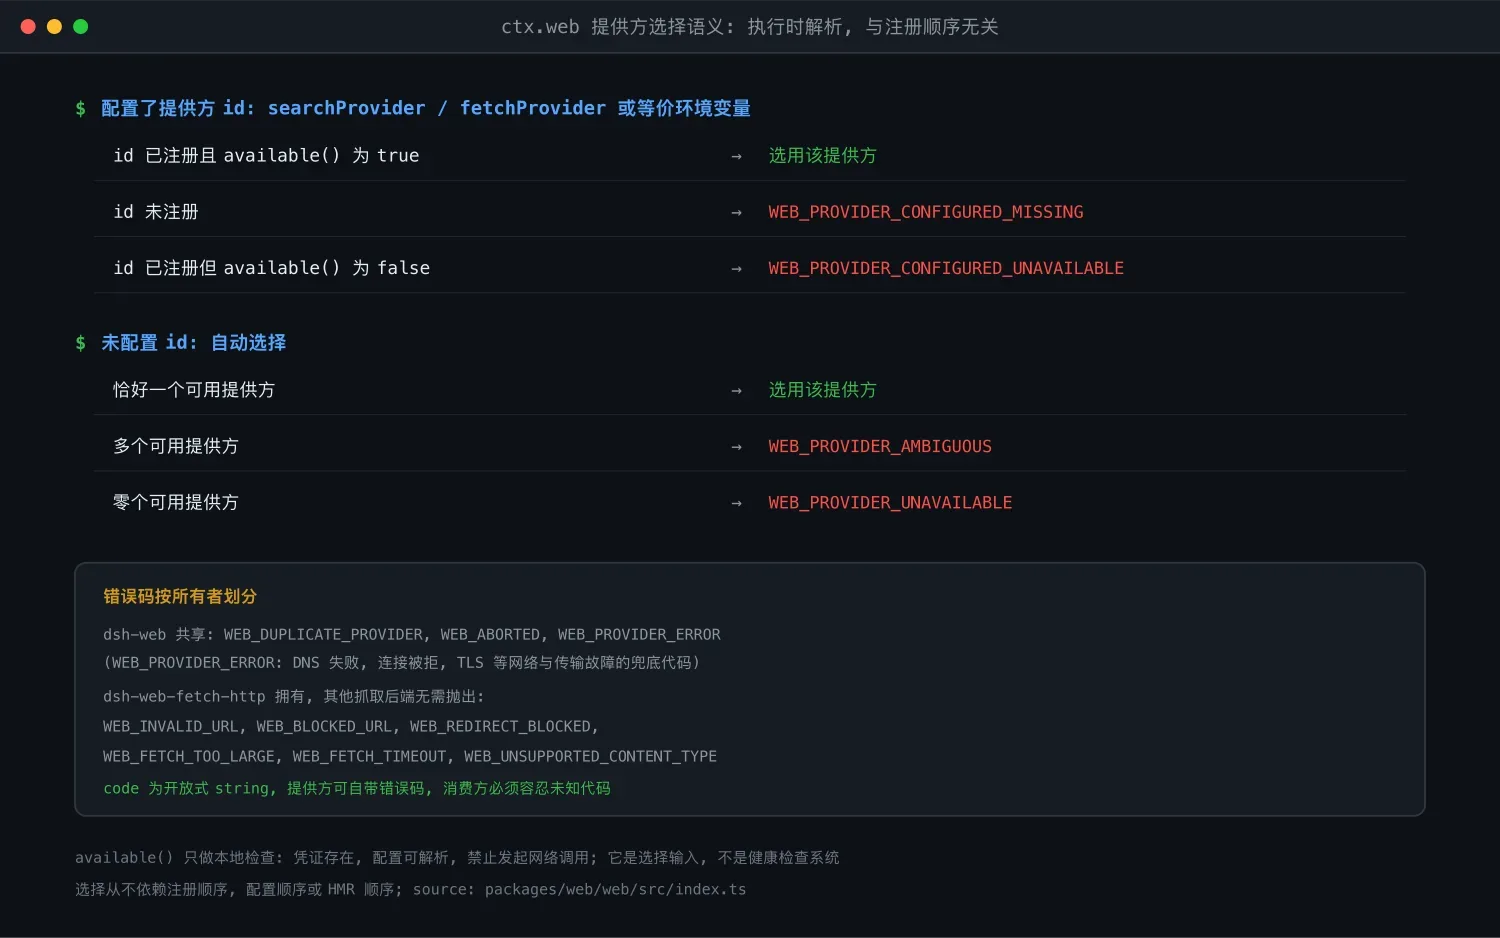Click the parenthetical WEB_PROVIDER_ERROR DNS 失败 note

pyautogui.click(x=402, y=662)
